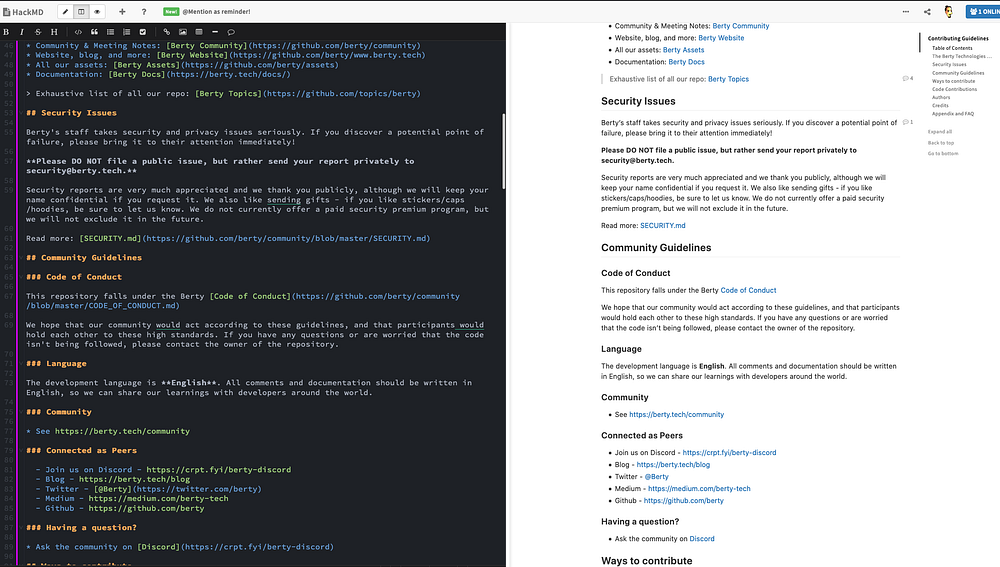Insert a Heading using the H icon

[54, 32]
